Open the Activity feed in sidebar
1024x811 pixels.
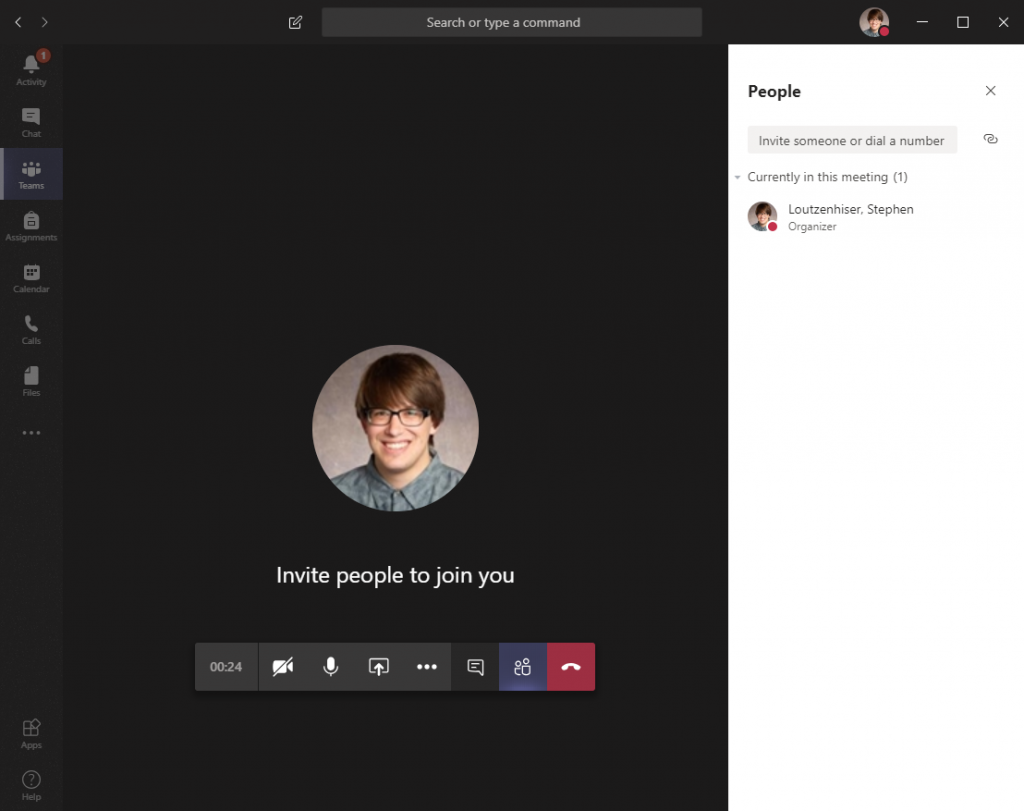[31, 70]
